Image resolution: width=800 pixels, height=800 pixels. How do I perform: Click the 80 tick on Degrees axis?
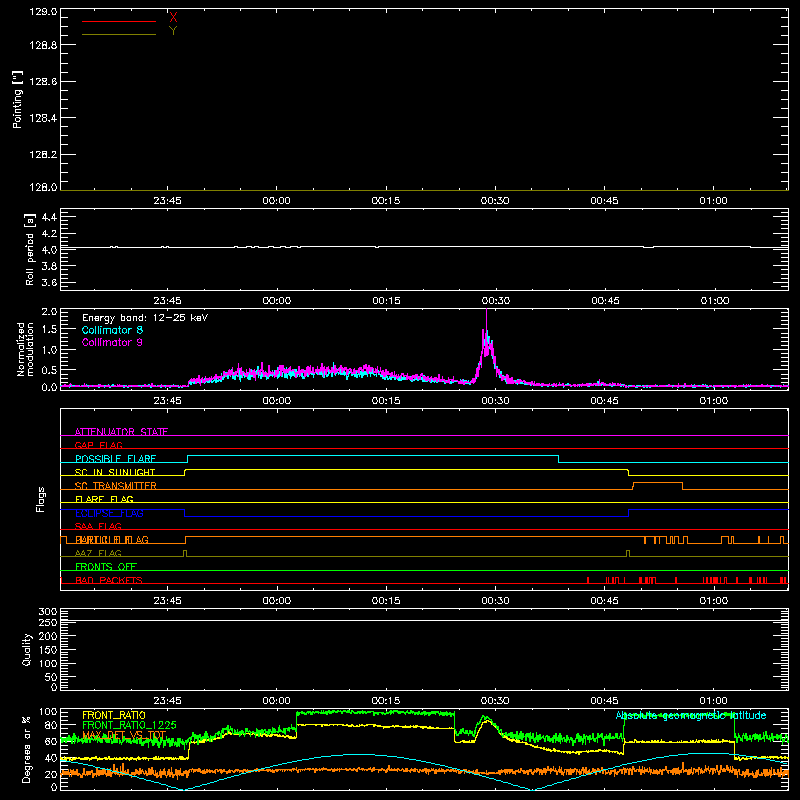pos(51,725)
